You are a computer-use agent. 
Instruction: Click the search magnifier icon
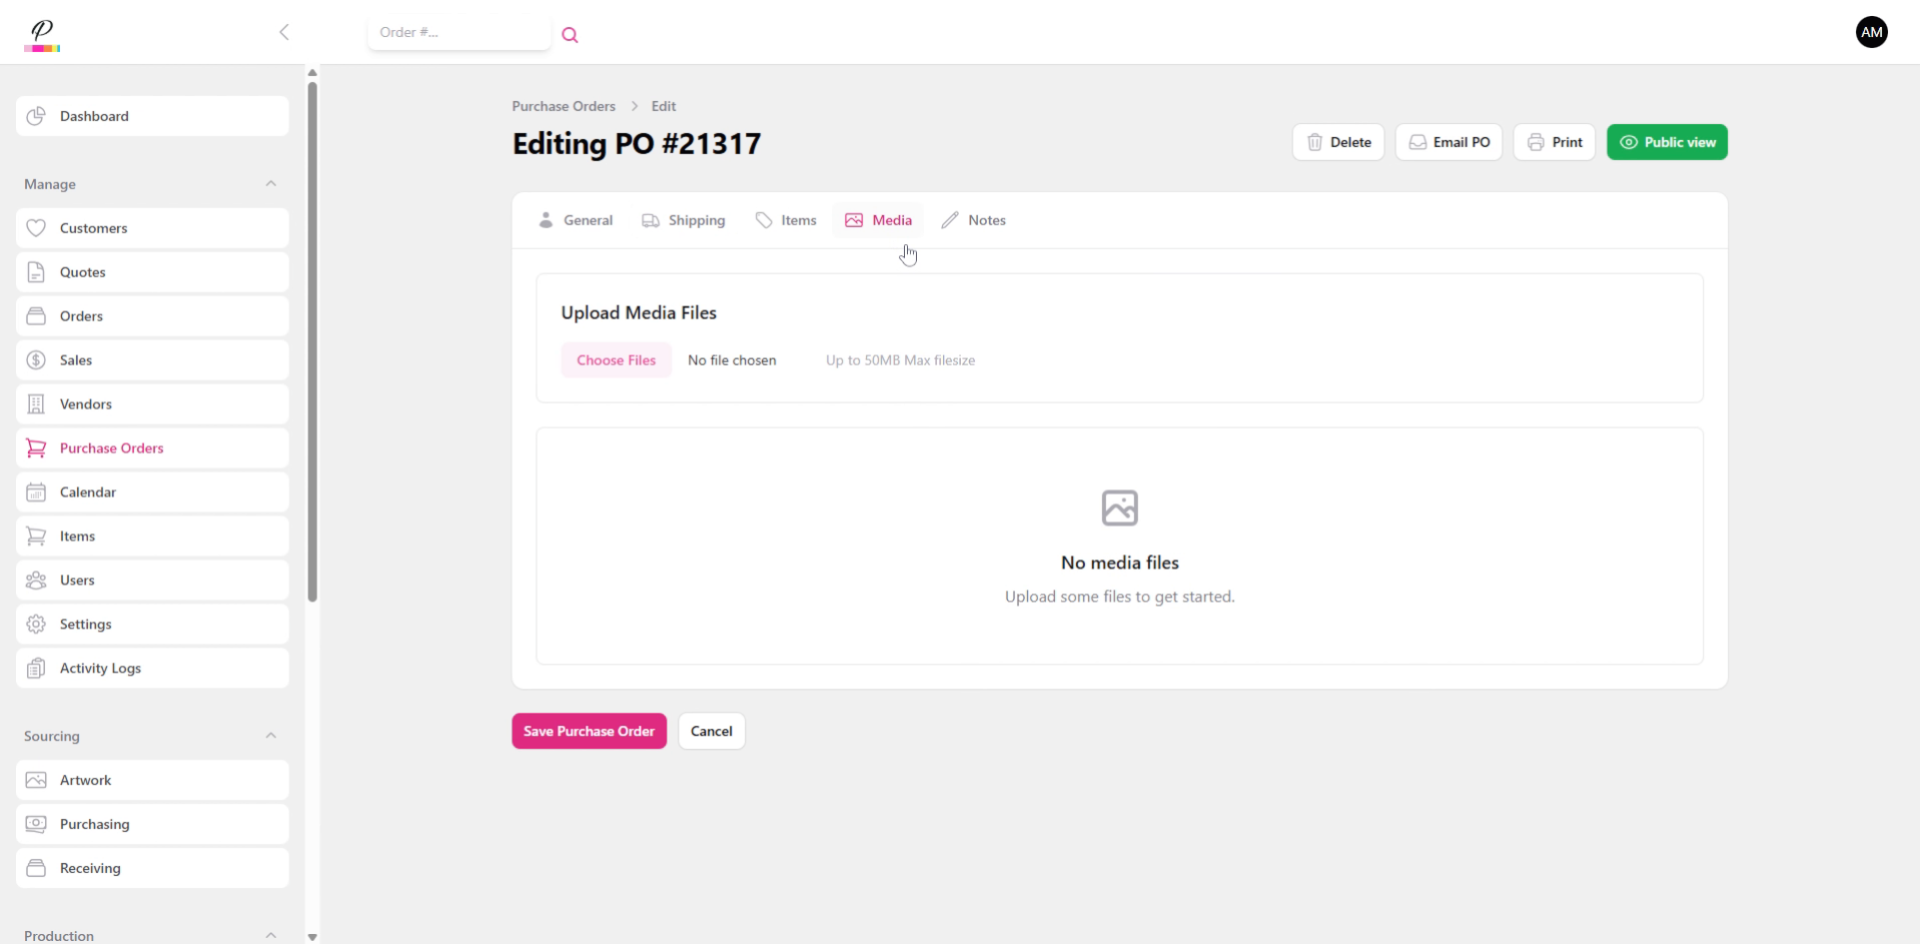pyautogui.click(x=570, y=34)
